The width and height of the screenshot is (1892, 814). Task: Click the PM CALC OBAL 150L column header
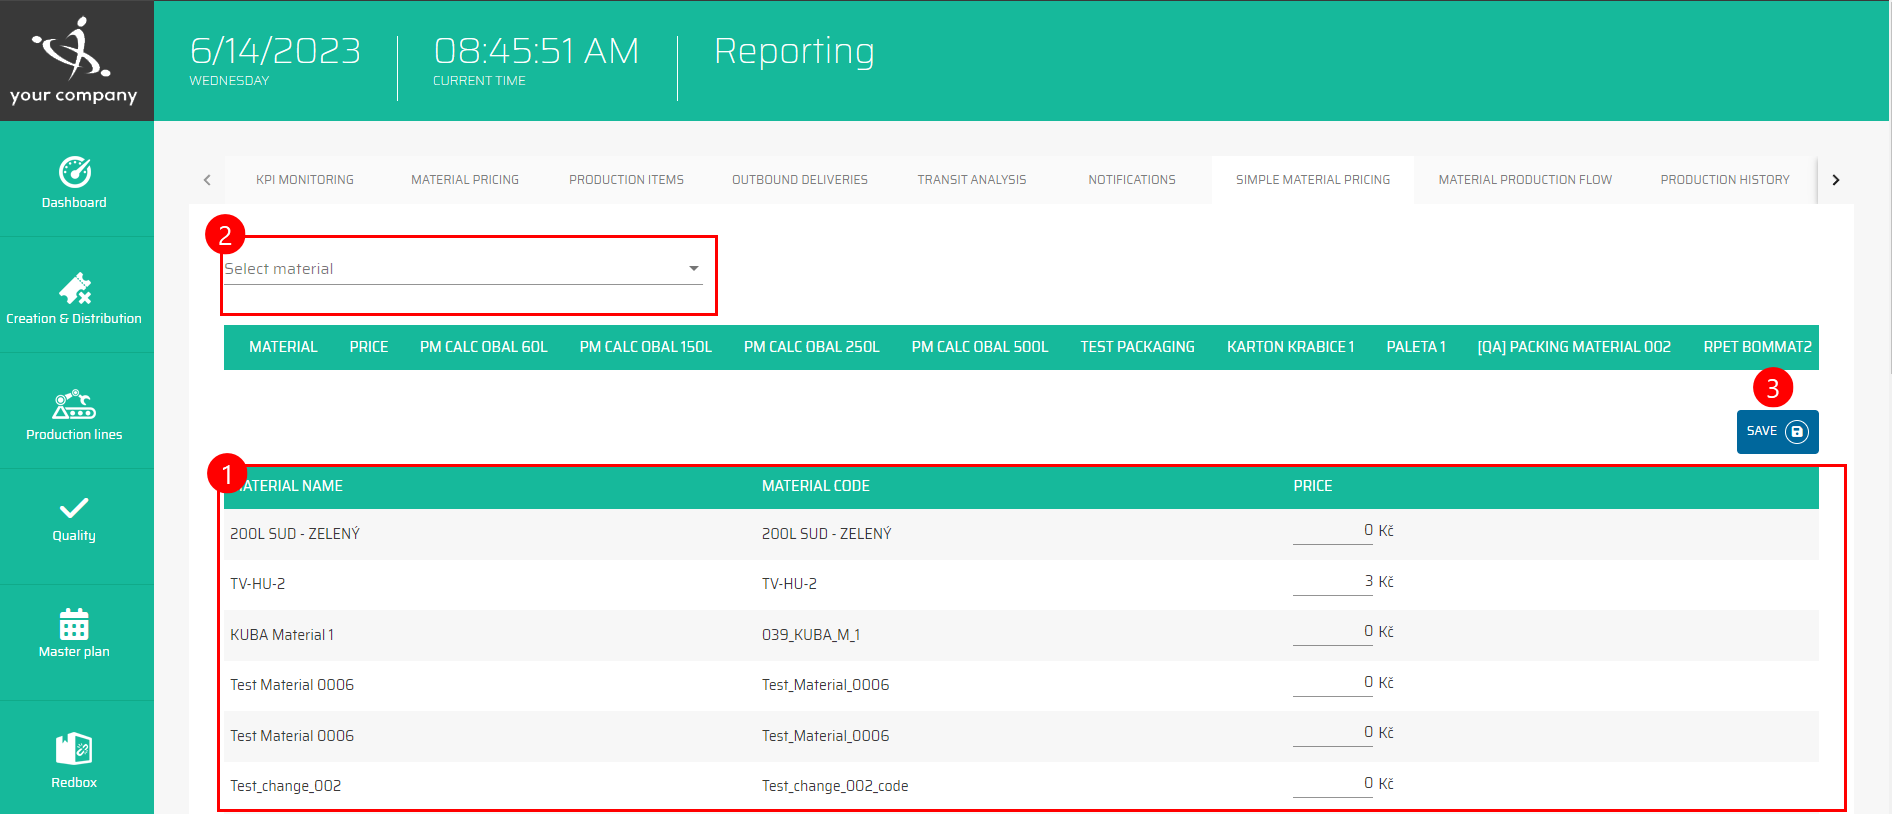pyautogui.click(x=645, y=347)
